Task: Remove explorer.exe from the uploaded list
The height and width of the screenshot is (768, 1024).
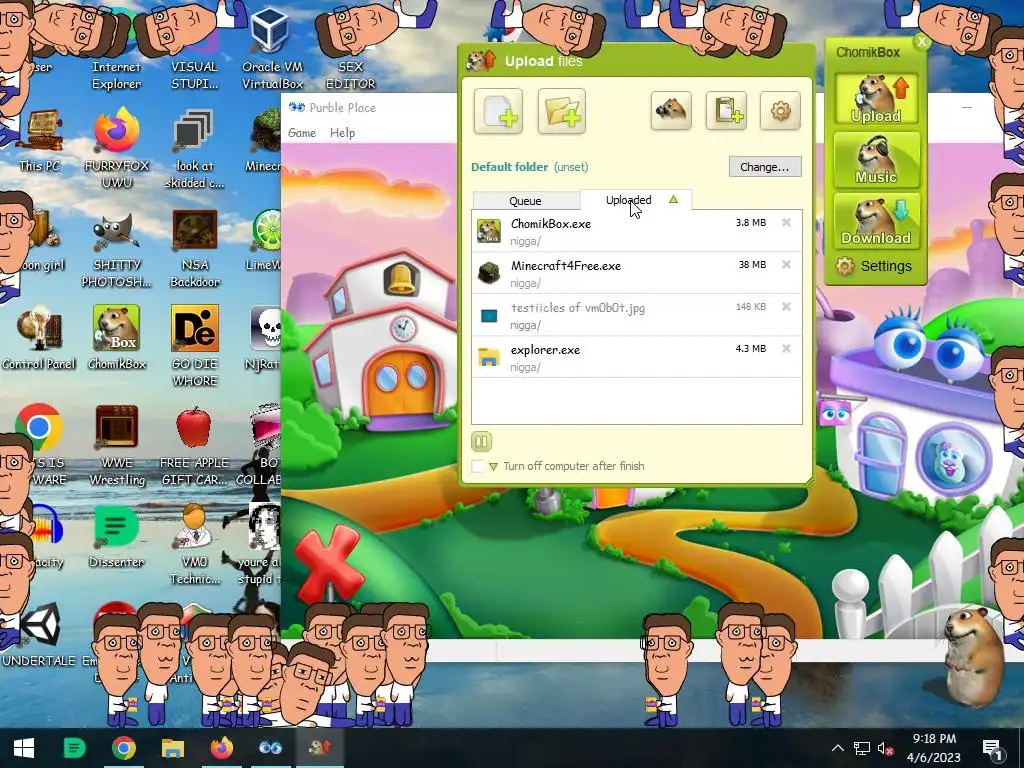Action: (x=786, y=348)
